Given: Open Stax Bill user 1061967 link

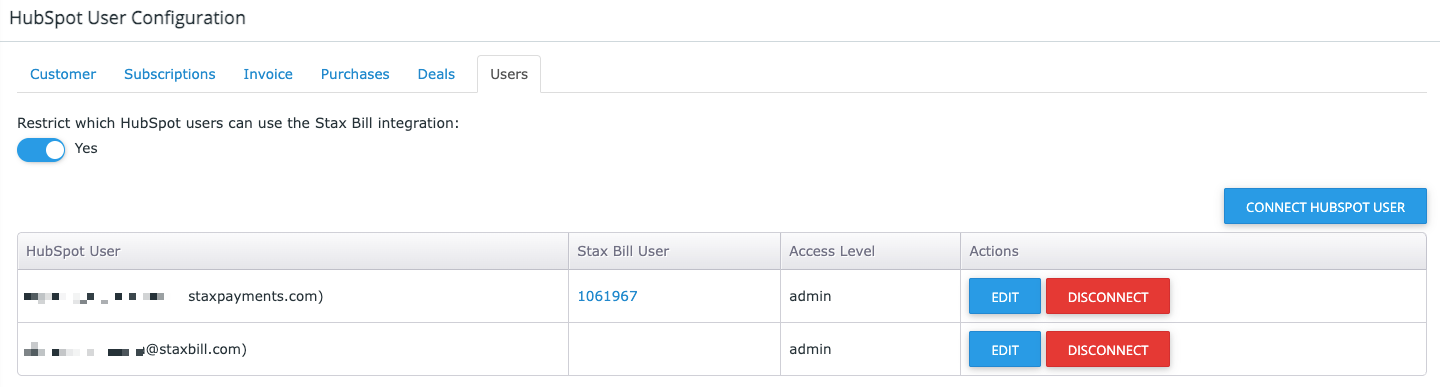Looking at the screenshot, I should click(607, 296).
